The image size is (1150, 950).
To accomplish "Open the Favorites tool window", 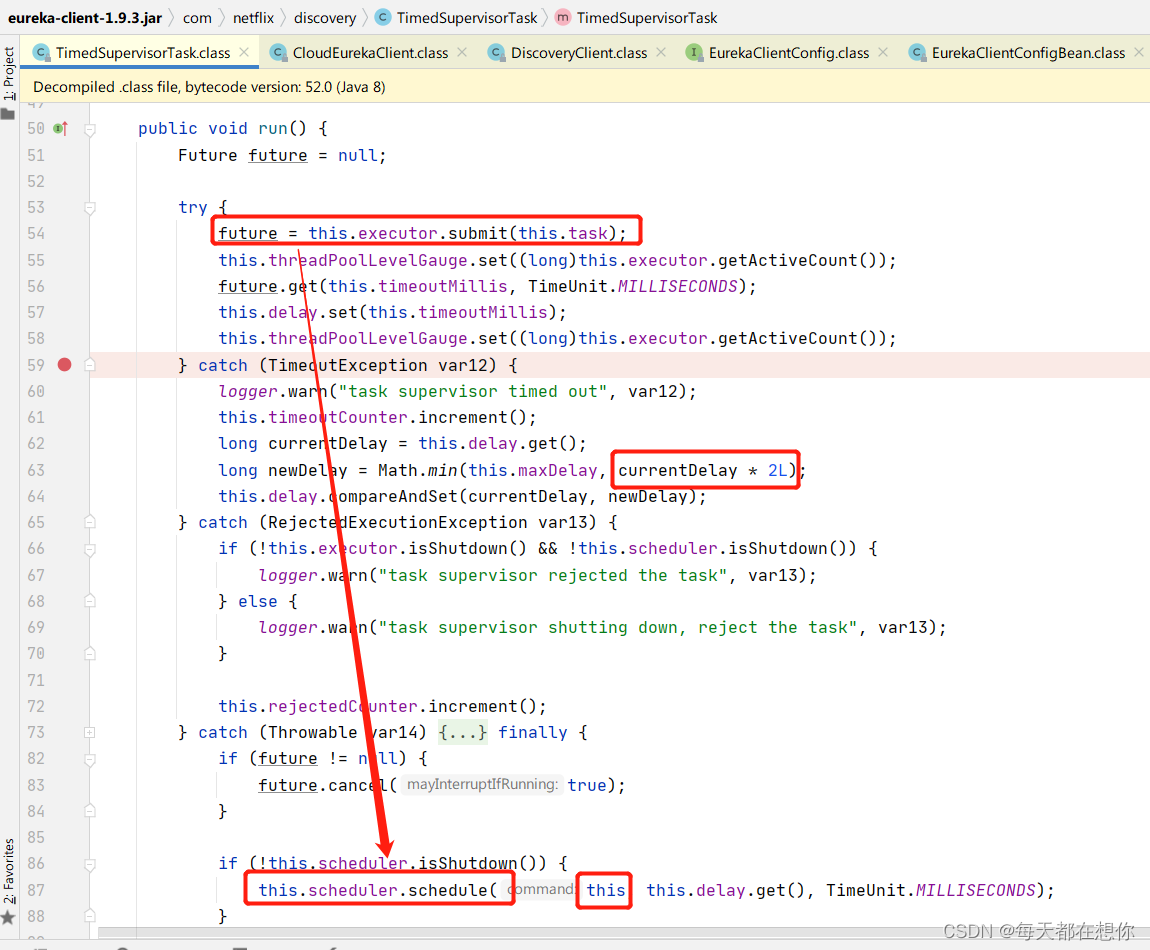I will click(x=8, y=880).
